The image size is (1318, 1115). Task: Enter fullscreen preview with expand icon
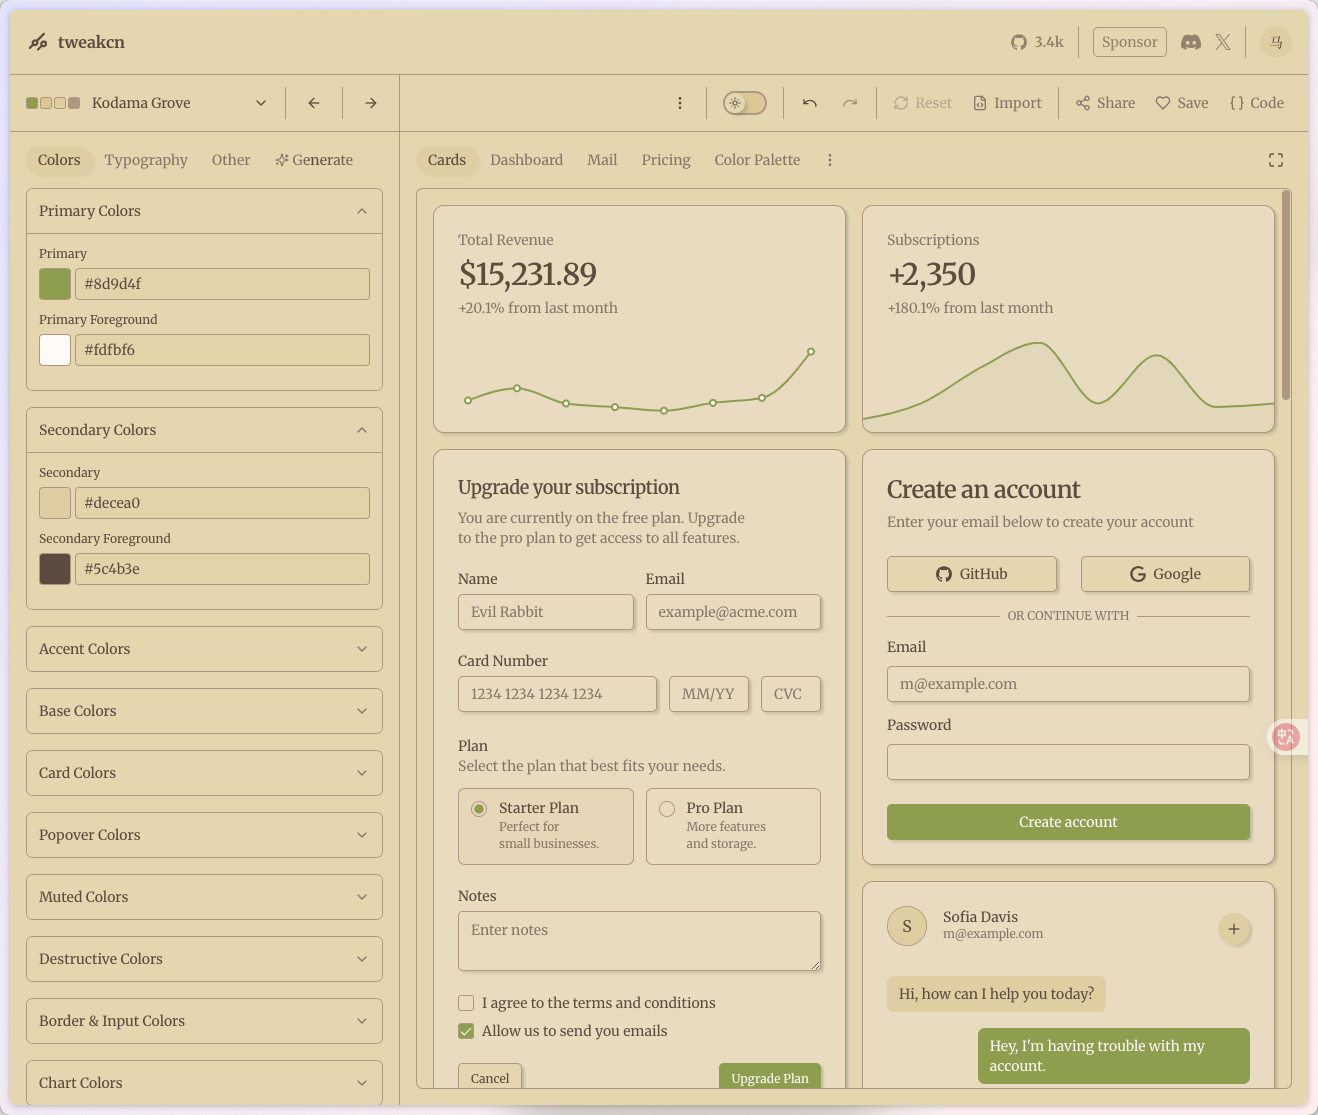[x=1275, y=160]
